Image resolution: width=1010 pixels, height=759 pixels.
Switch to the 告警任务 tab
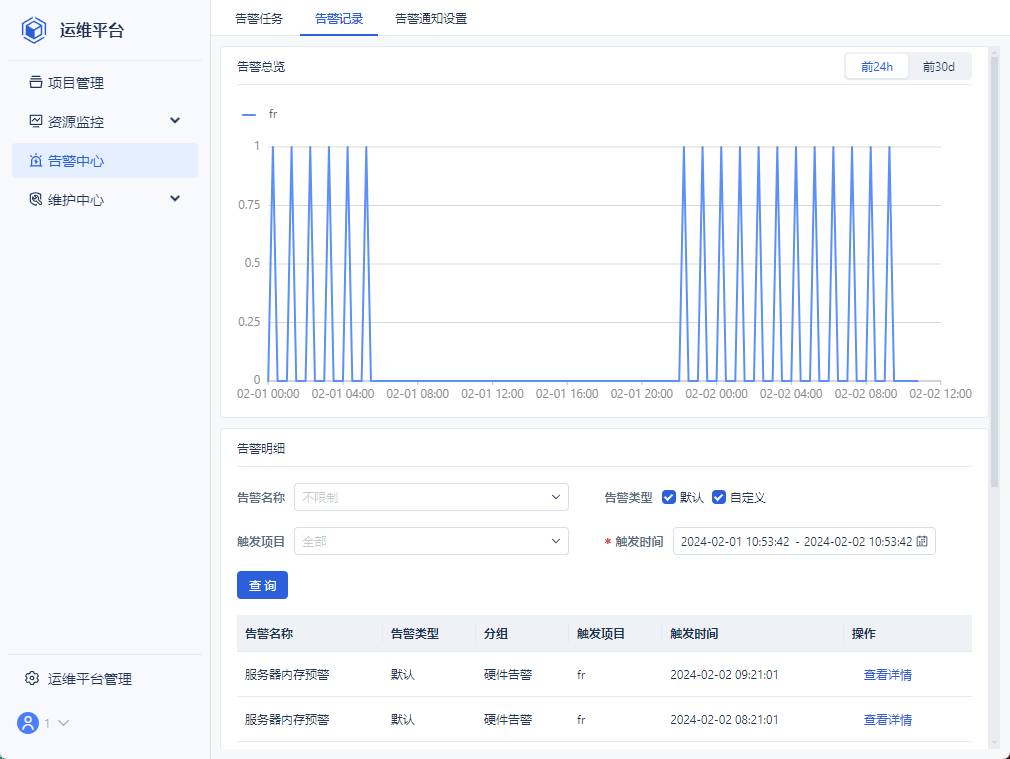[259, 18]
